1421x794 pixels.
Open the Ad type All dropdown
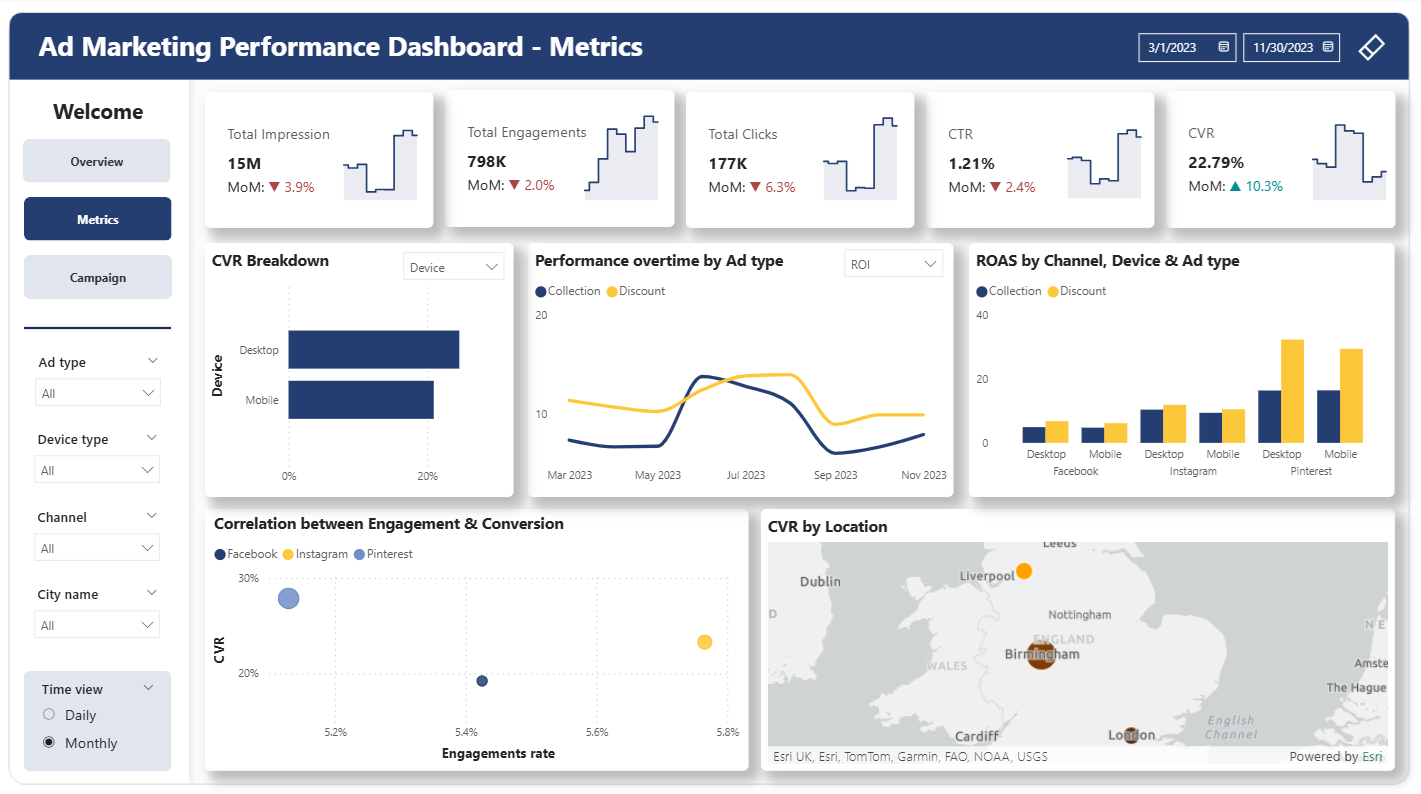tap(98, 393)
